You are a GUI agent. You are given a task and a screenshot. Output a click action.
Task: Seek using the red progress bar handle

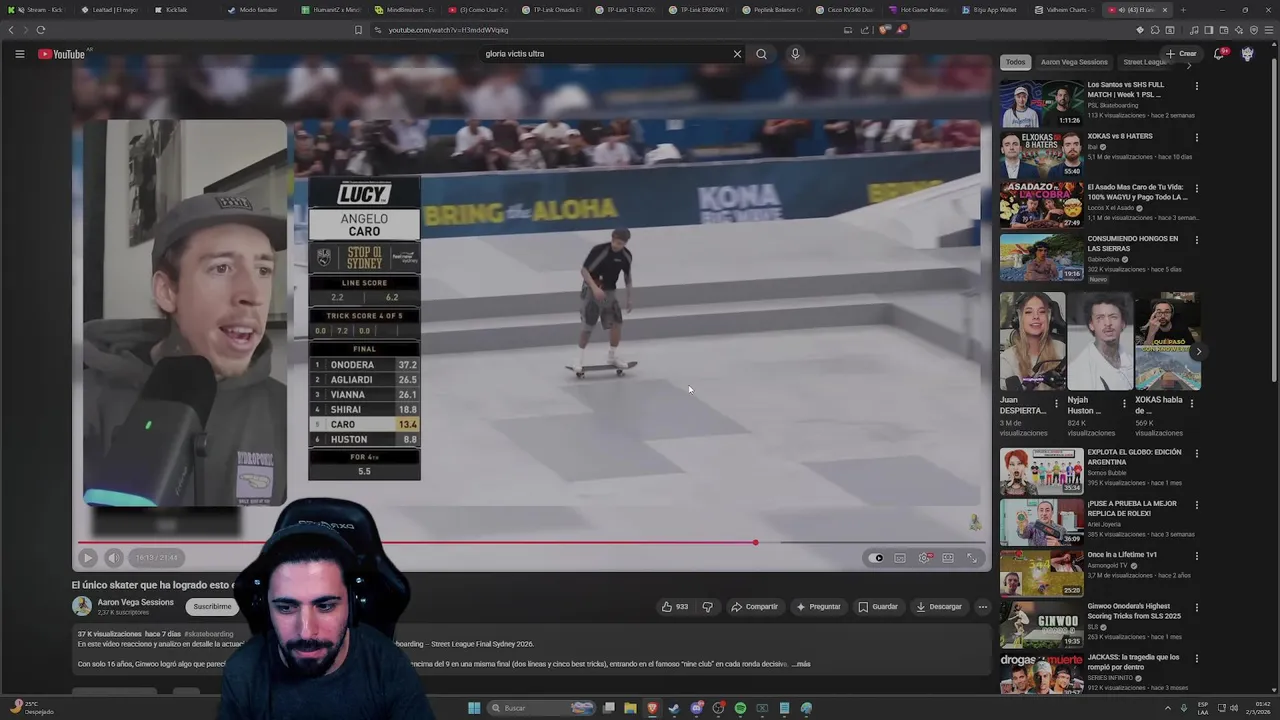756,543
